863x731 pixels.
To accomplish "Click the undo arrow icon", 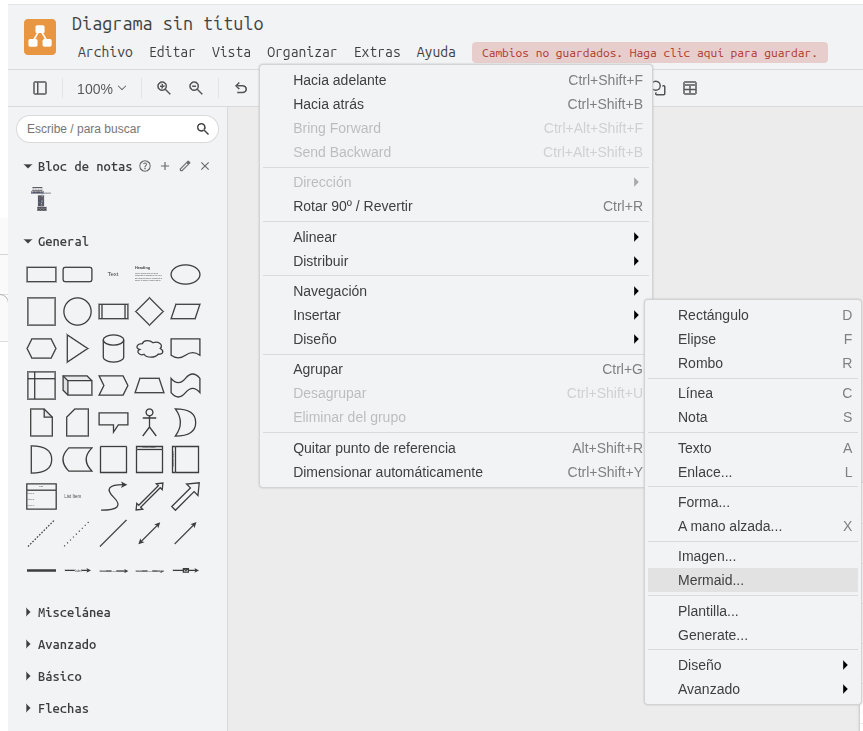I will tap(241, 88).
